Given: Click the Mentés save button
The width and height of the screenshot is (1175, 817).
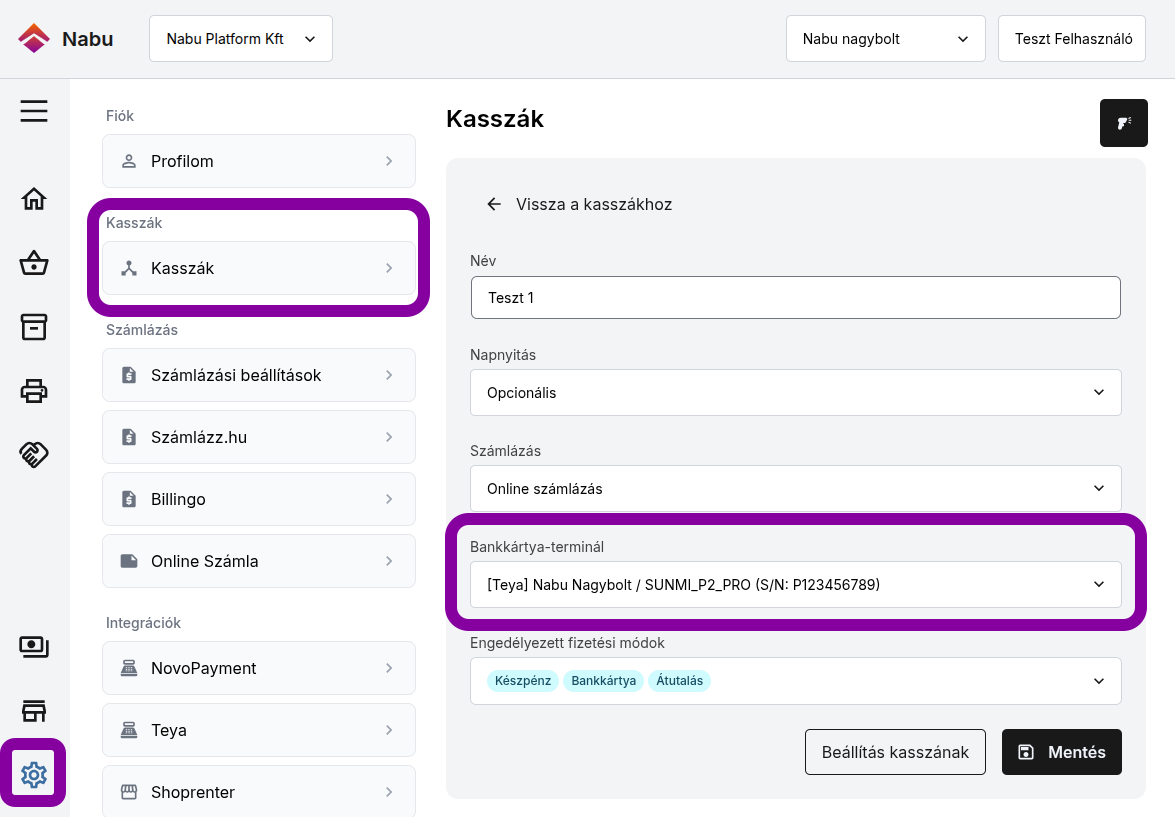Looking at the screenshot, I should click(1062, 752).
